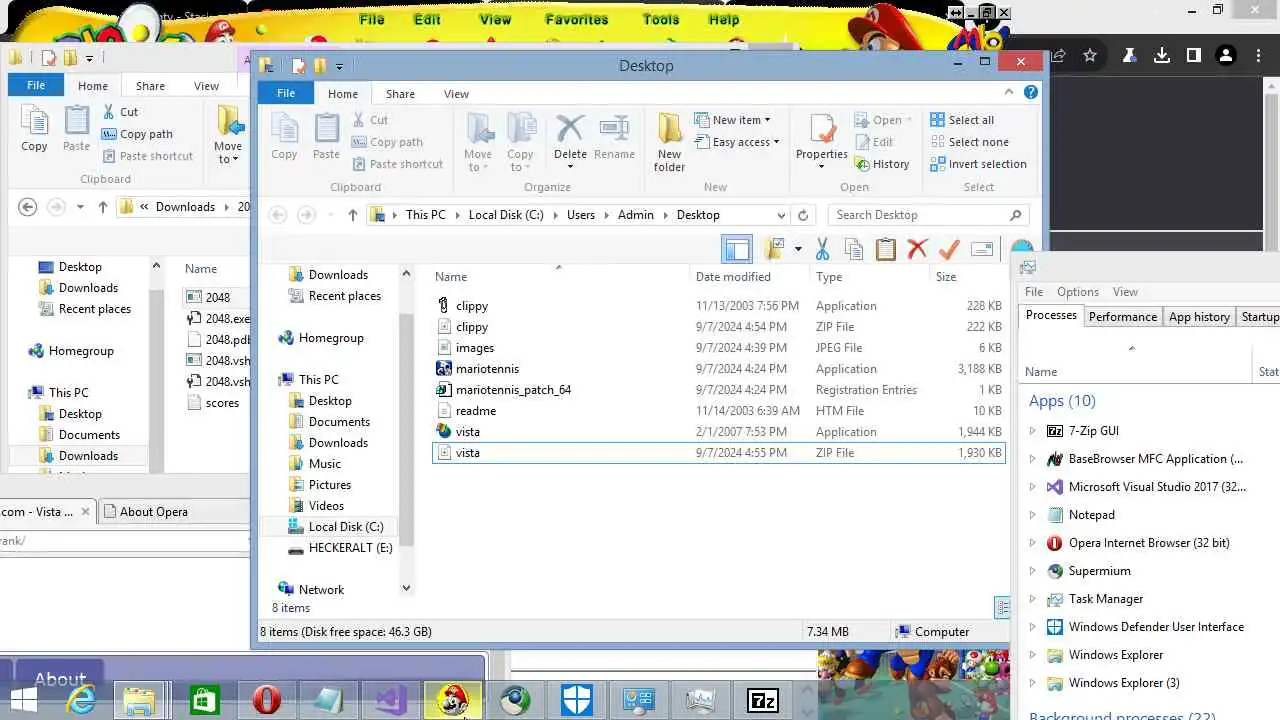Click the Windows Defender shield taskbar icon
1280x720 pixels.
(x=577, y=701)
